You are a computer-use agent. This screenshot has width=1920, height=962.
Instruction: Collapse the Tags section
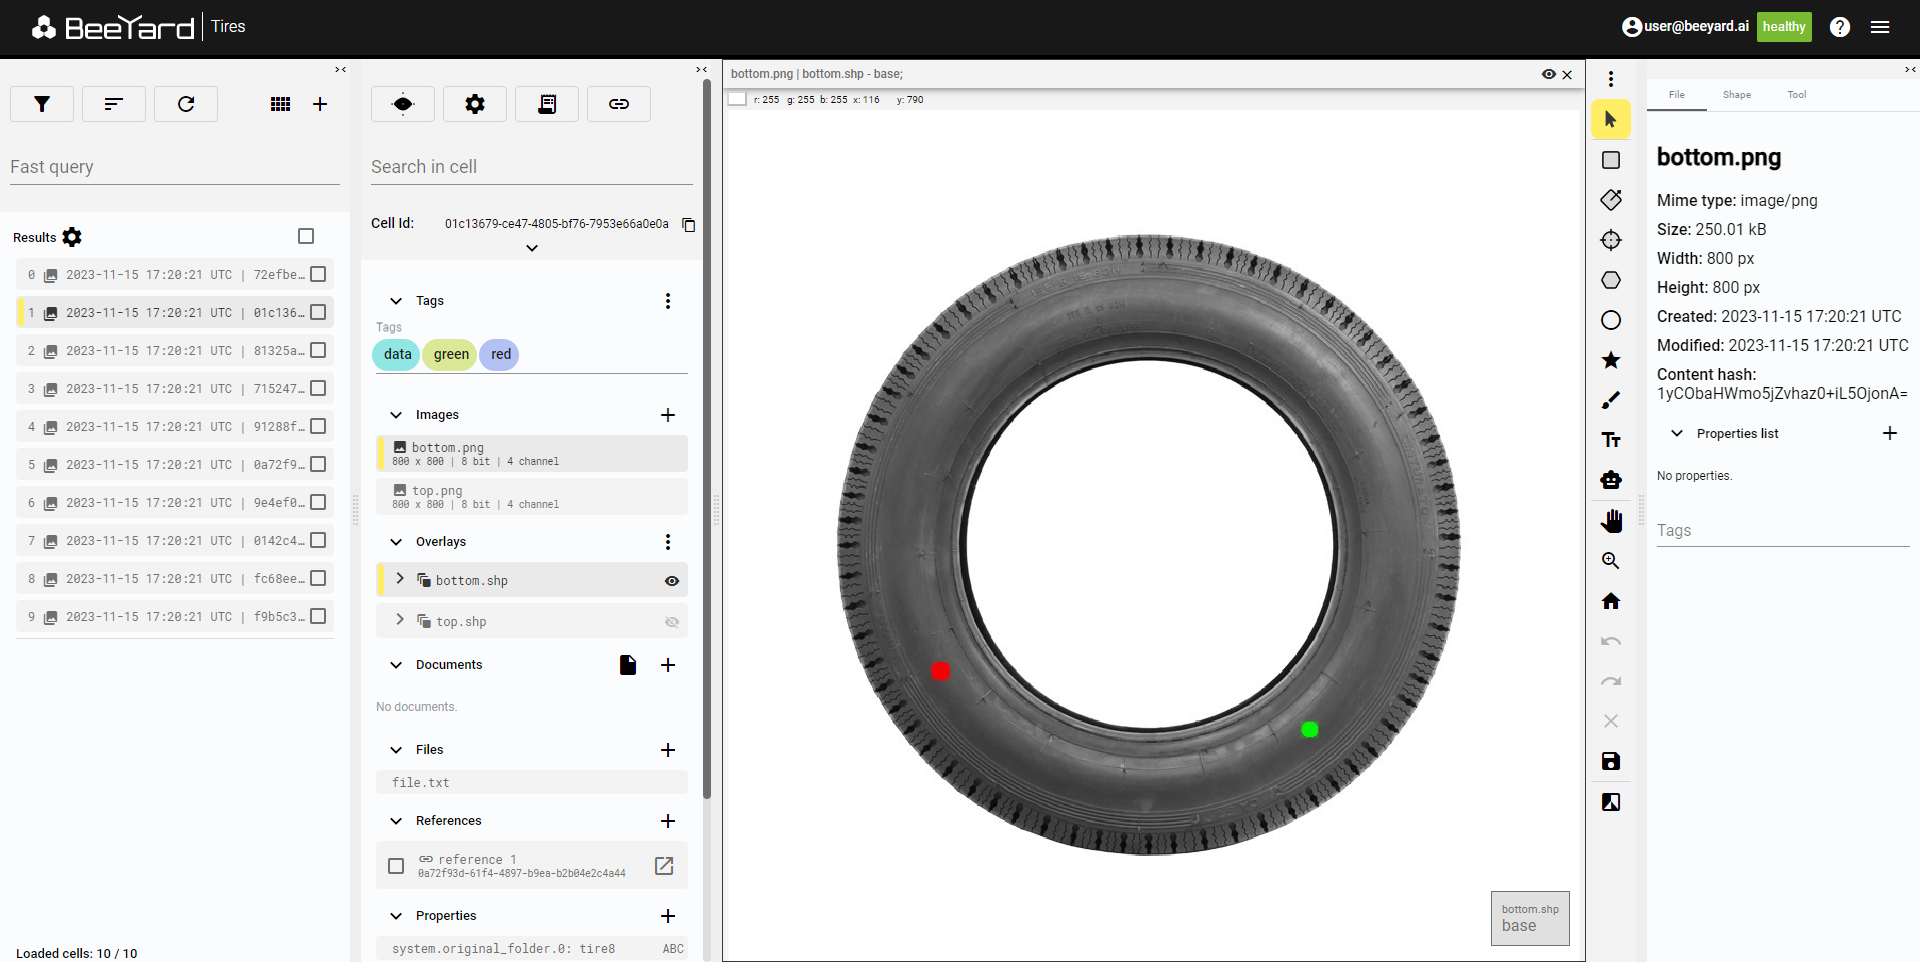pos(396,301)
